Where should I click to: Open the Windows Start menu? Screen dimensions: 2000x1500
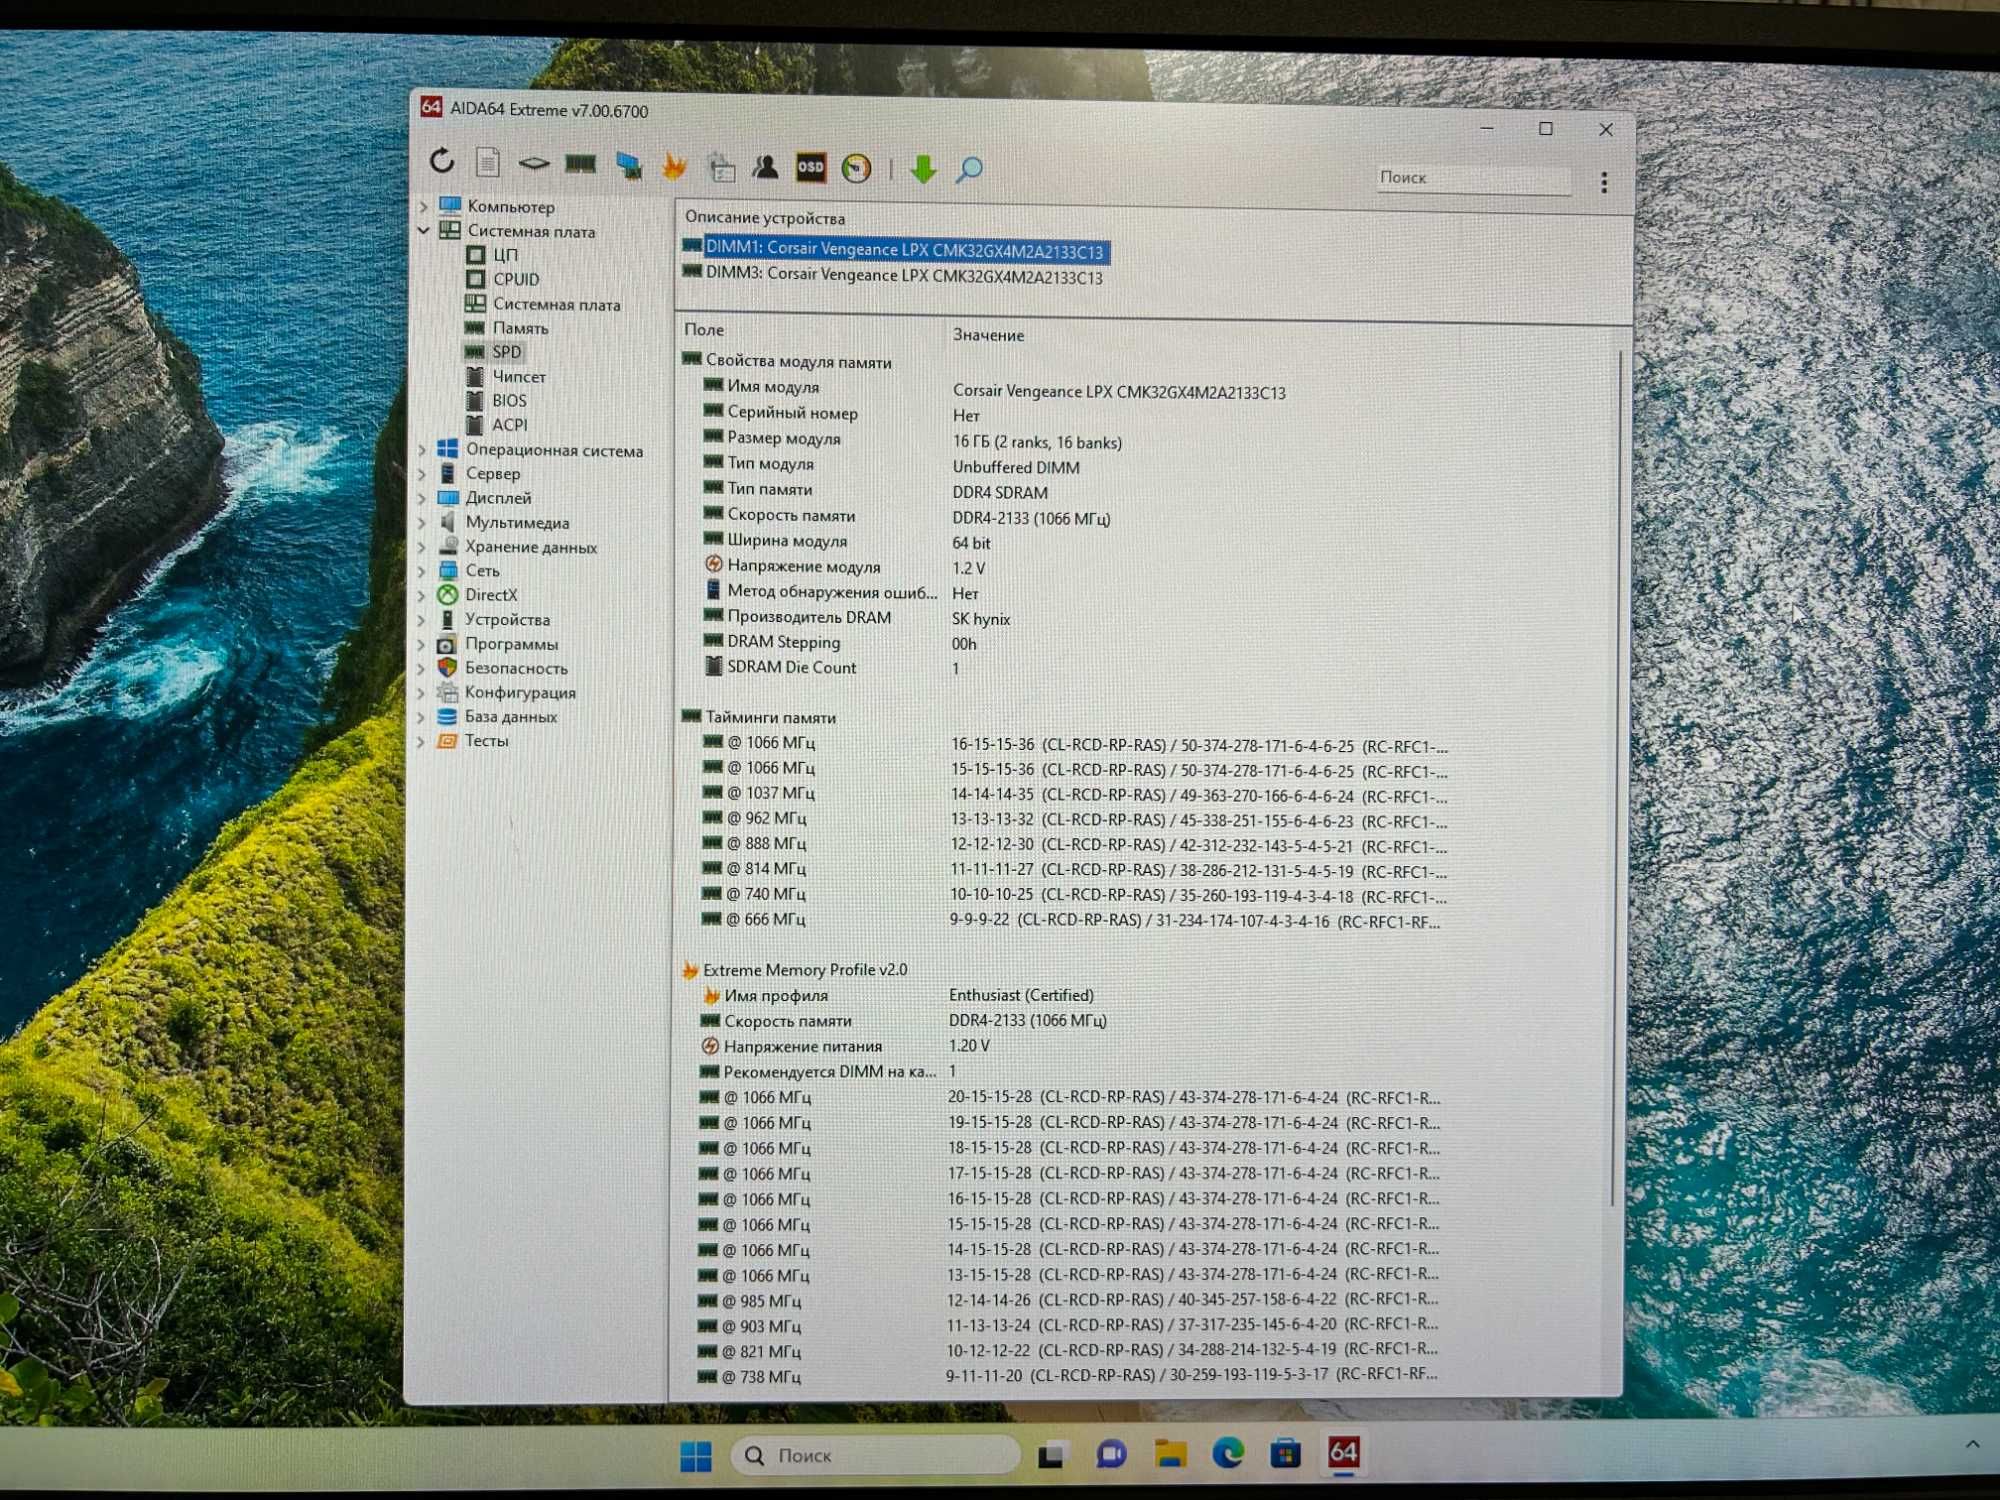(x=696, y=1456)
